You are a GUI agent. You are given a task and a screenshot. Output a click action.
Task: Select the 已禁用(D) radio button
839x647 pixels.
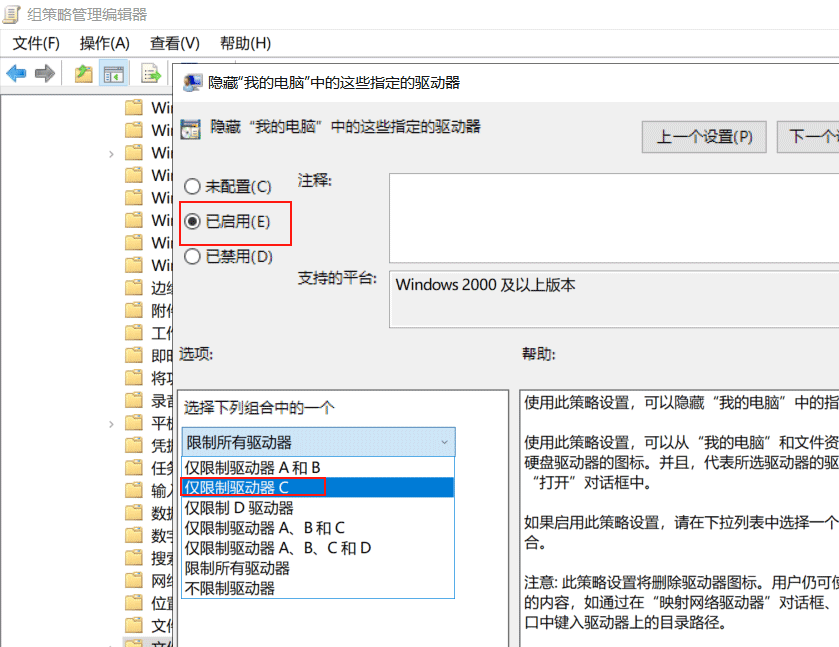pos(192,256)
